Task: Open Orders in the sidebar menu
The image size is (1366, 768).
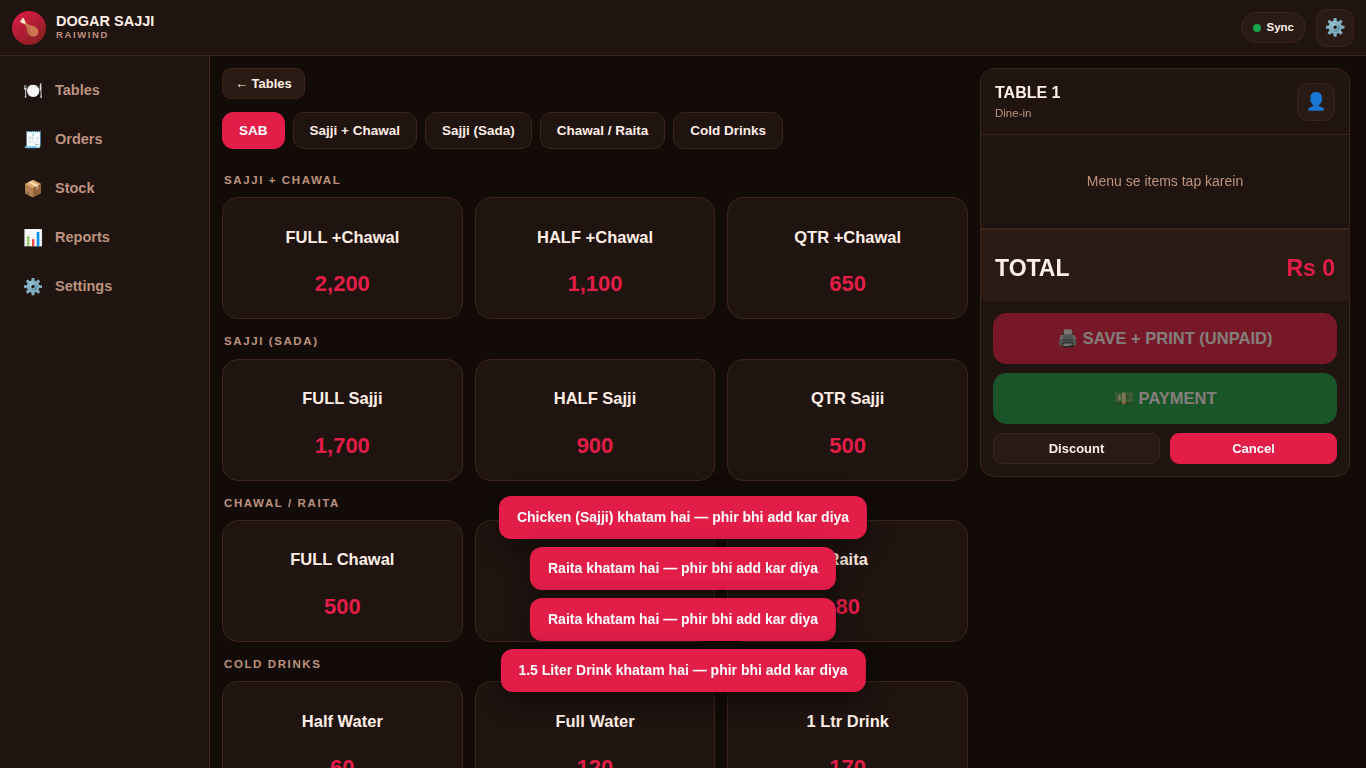Action: click(105, 139)
